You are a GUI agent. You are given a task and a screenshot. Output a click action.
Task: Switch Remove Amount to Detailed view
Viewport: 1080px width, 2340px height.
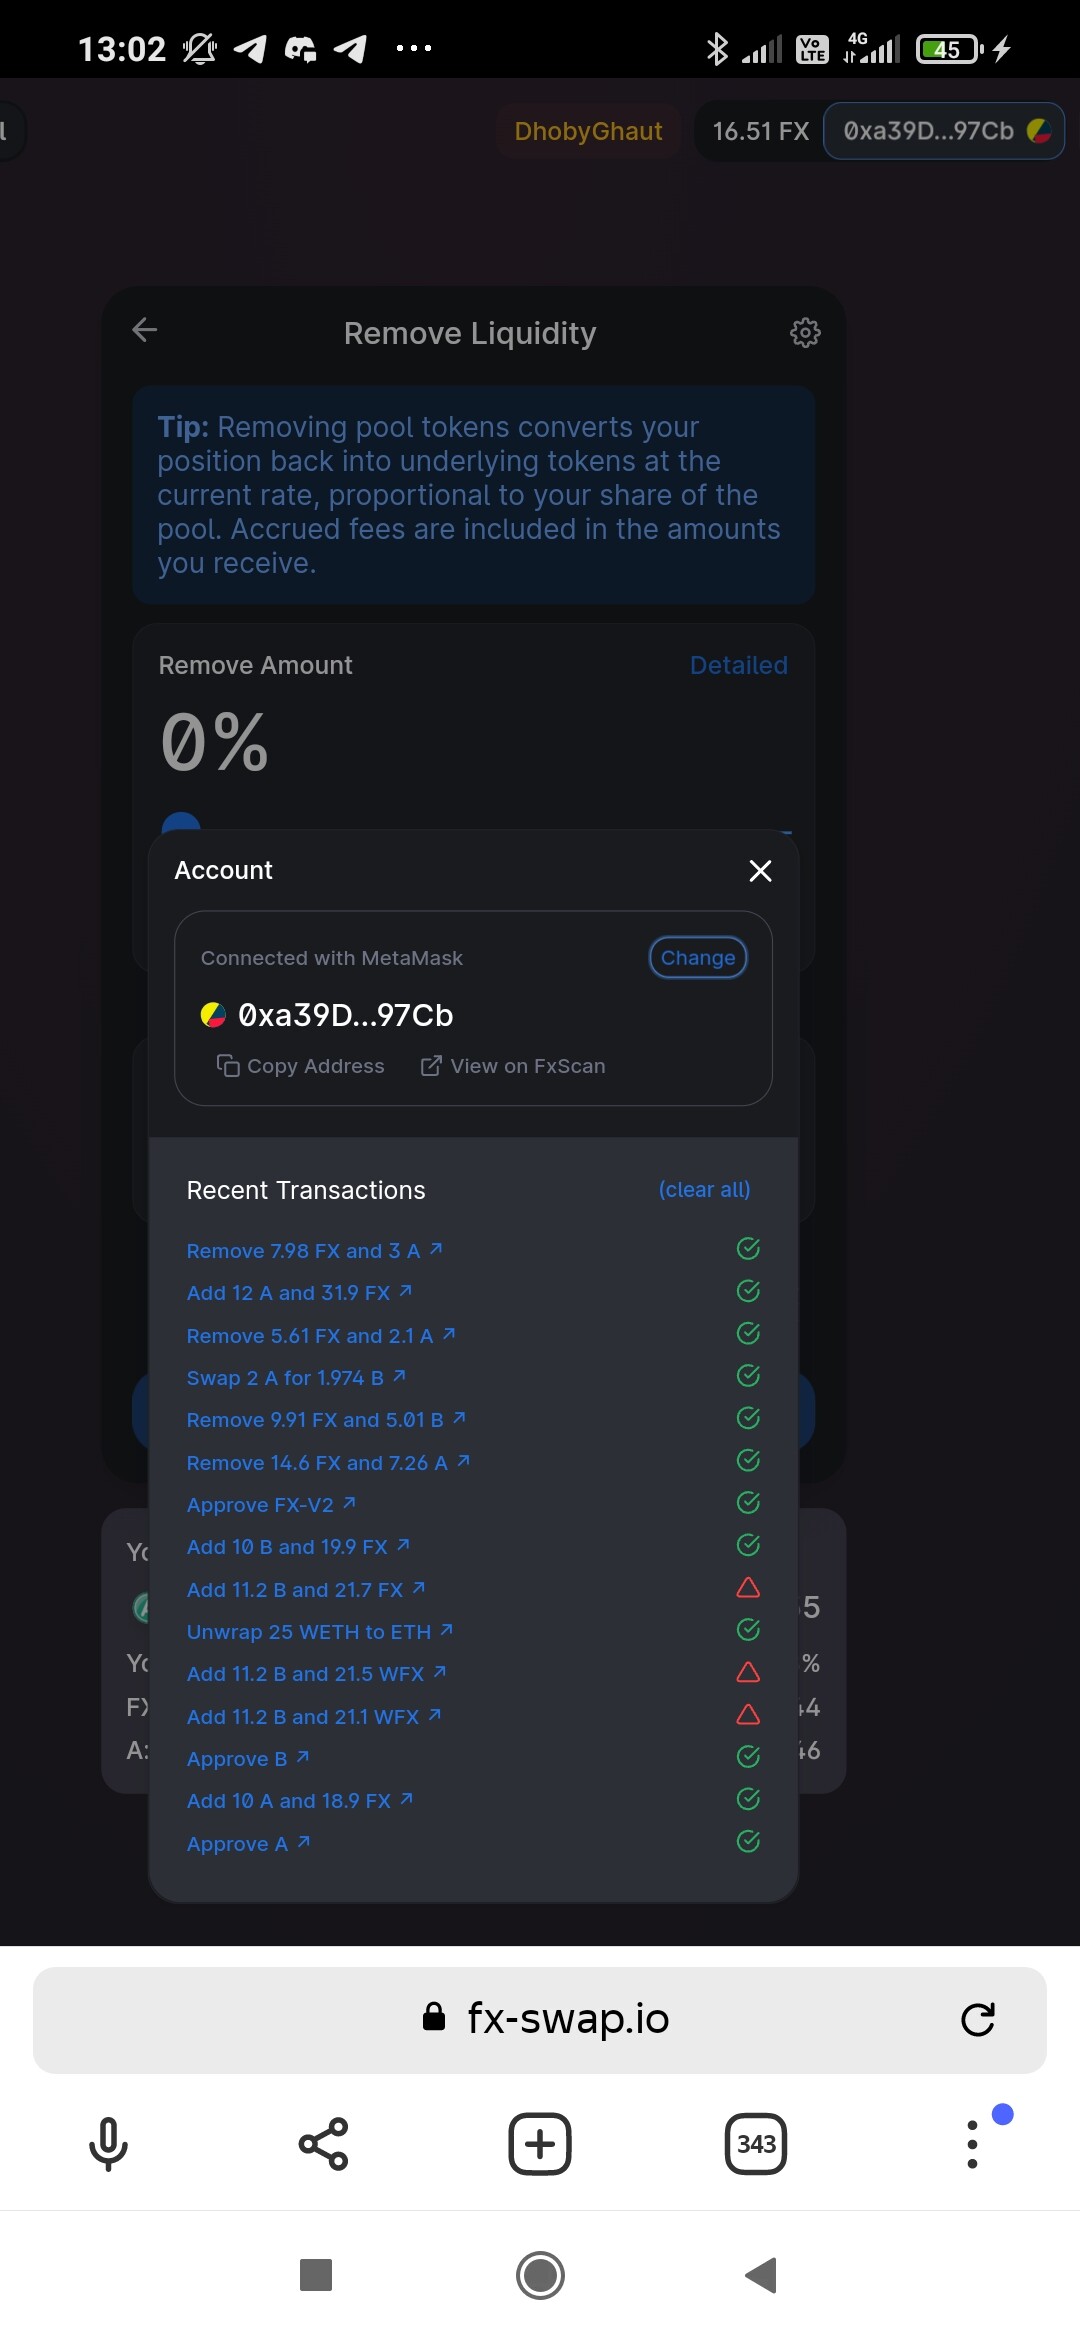(739, 665)
